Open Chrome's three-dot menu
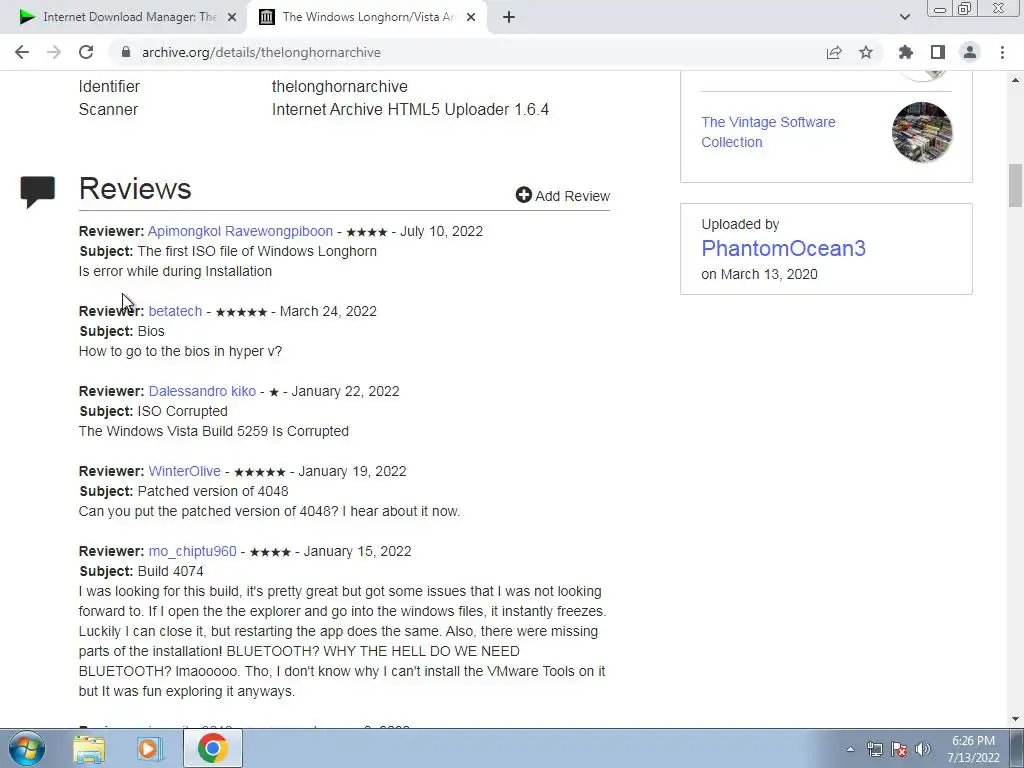The height and width of the screenshot is (768, 1024). [1002, 52]
